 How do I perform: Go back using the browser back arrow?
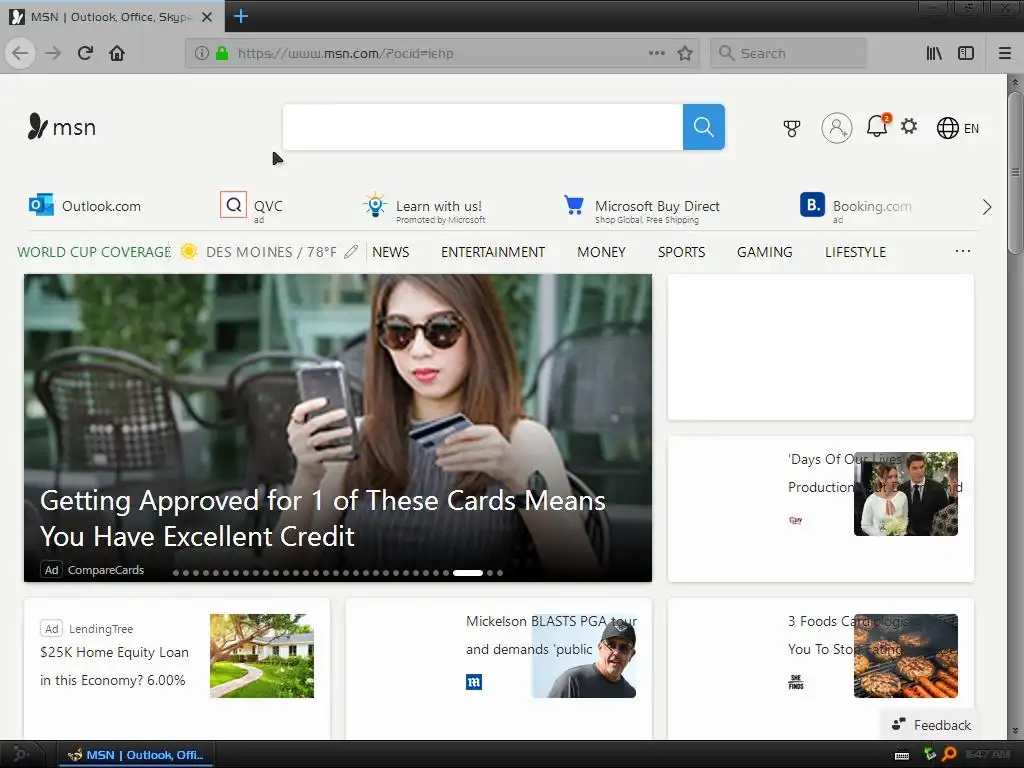(x=20, y=53)
